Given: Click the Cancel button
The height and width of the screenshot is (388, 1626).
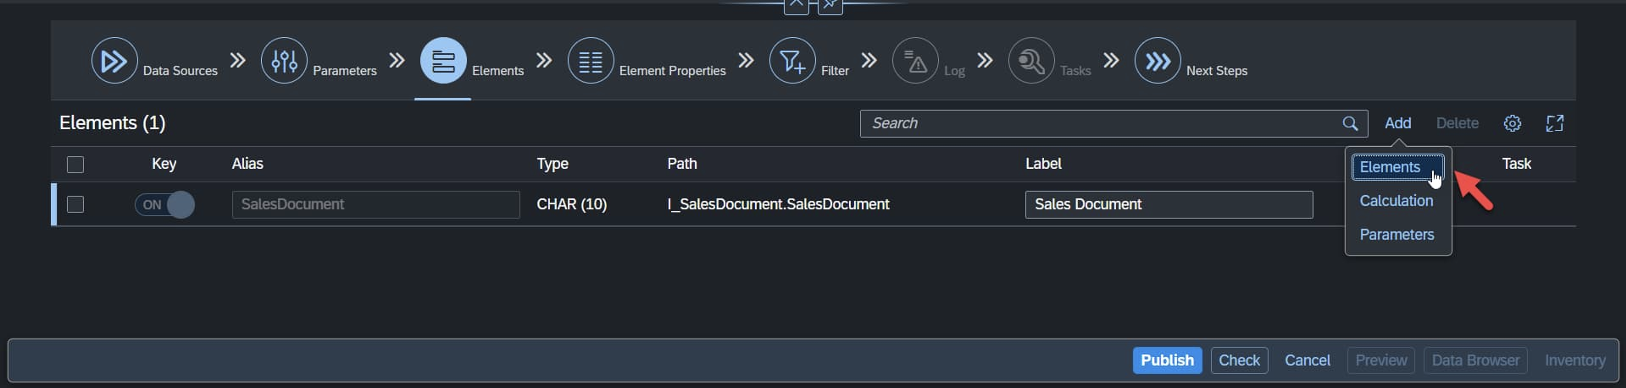Looking at the screenshot, I should (x=1307, y=360).
